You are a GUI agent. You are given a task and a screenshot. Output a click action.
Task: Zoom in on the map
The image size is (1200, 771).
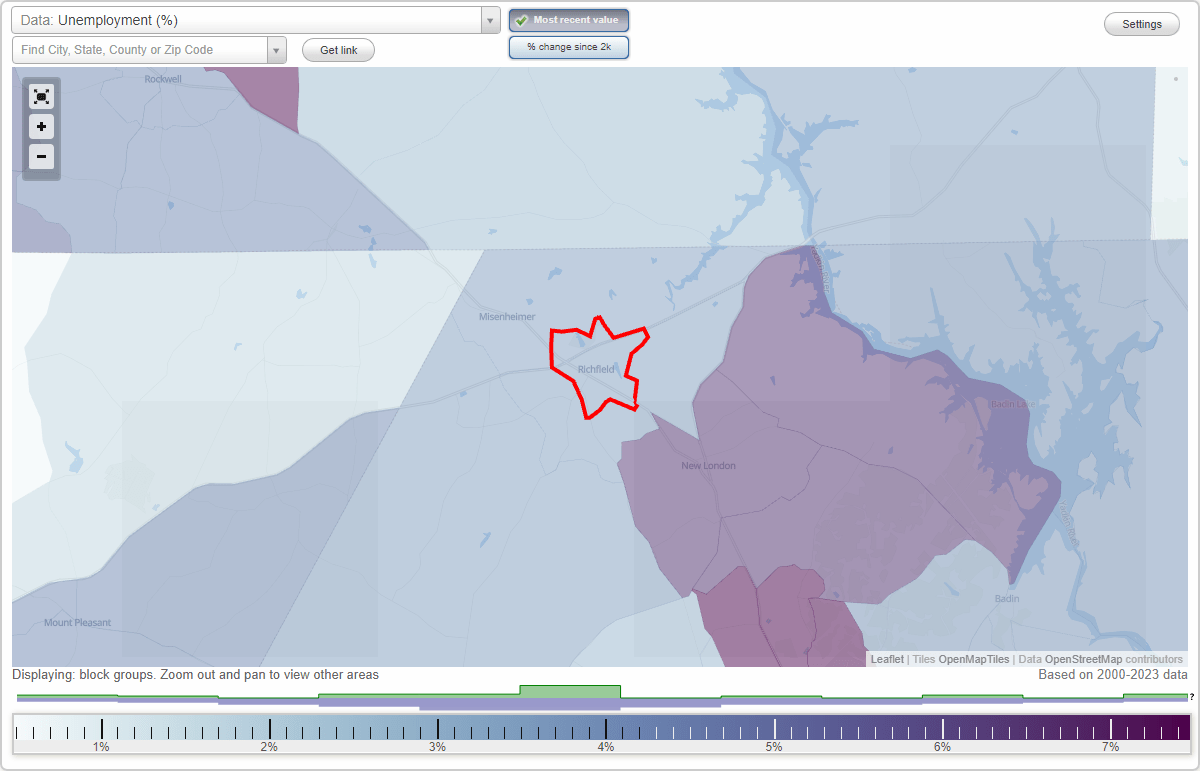(x=41, y=127)
